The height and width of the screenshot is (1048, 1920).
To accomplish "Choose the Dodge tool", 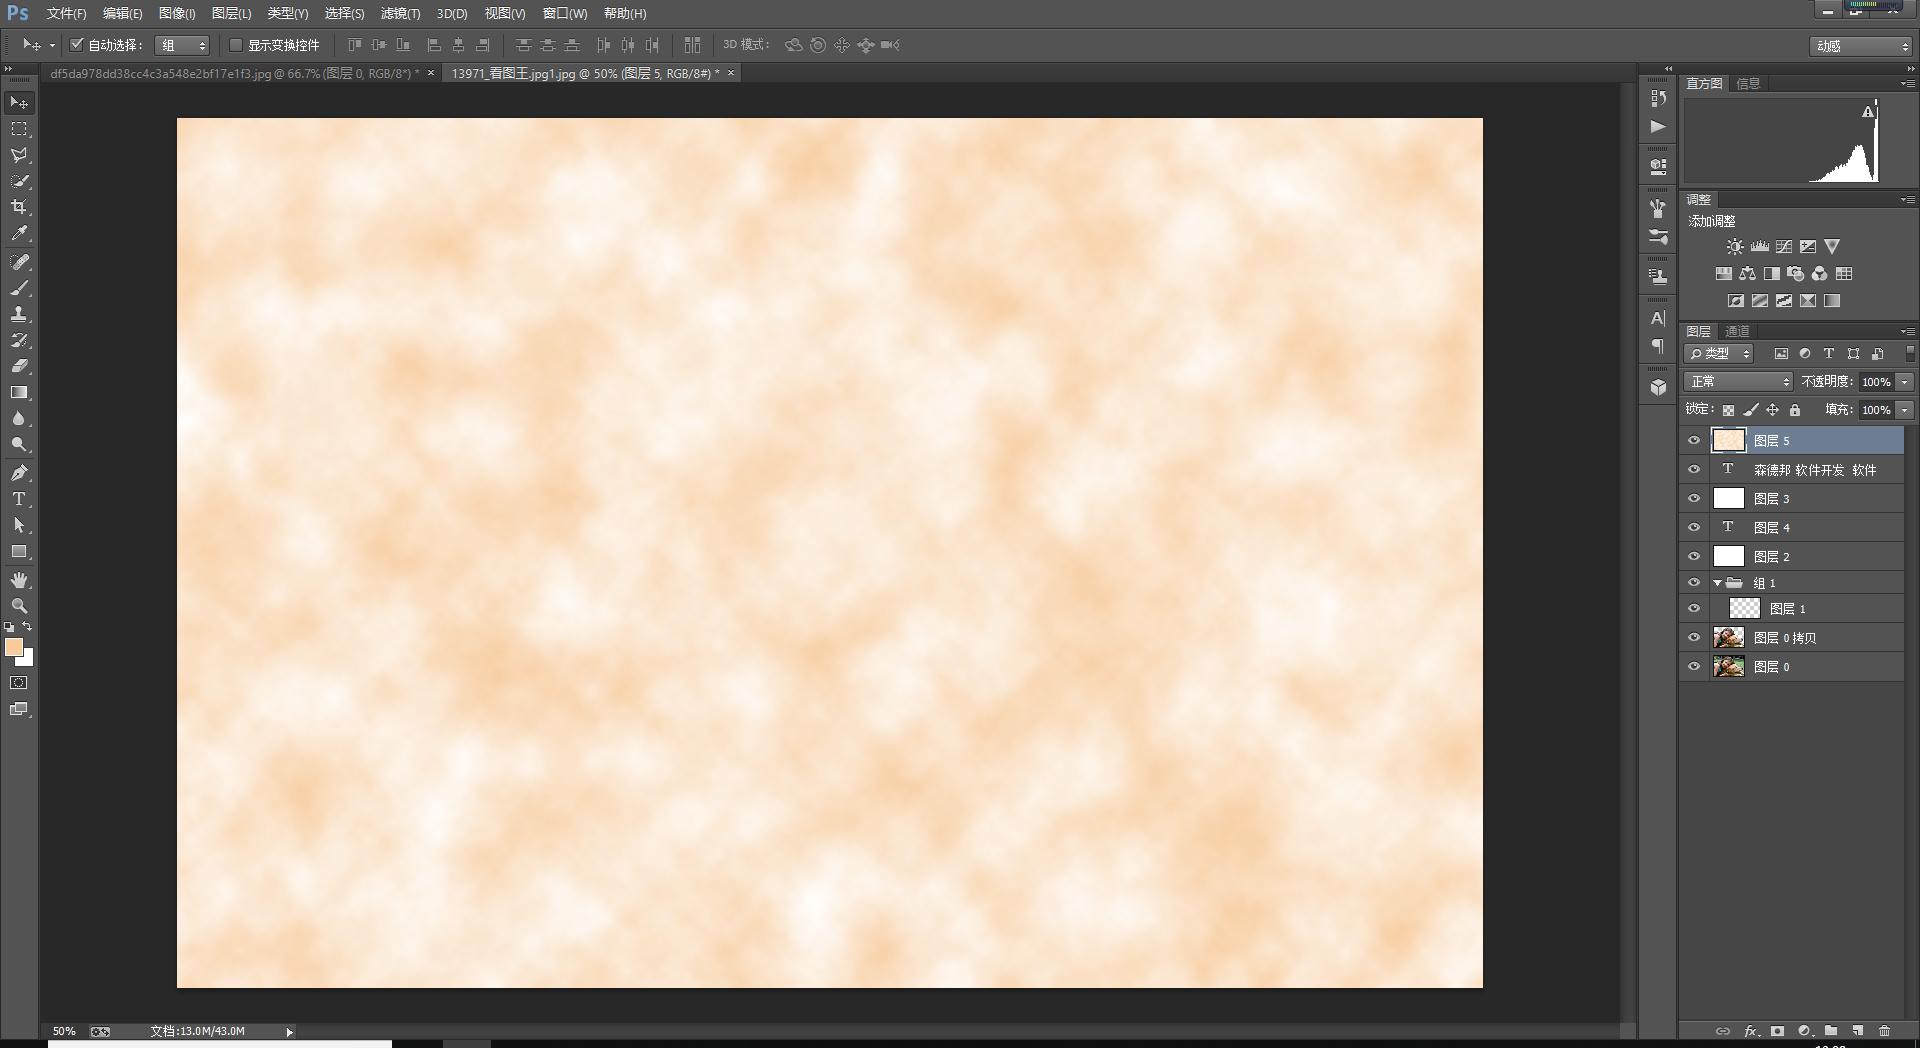I will [x=19, y=444].
